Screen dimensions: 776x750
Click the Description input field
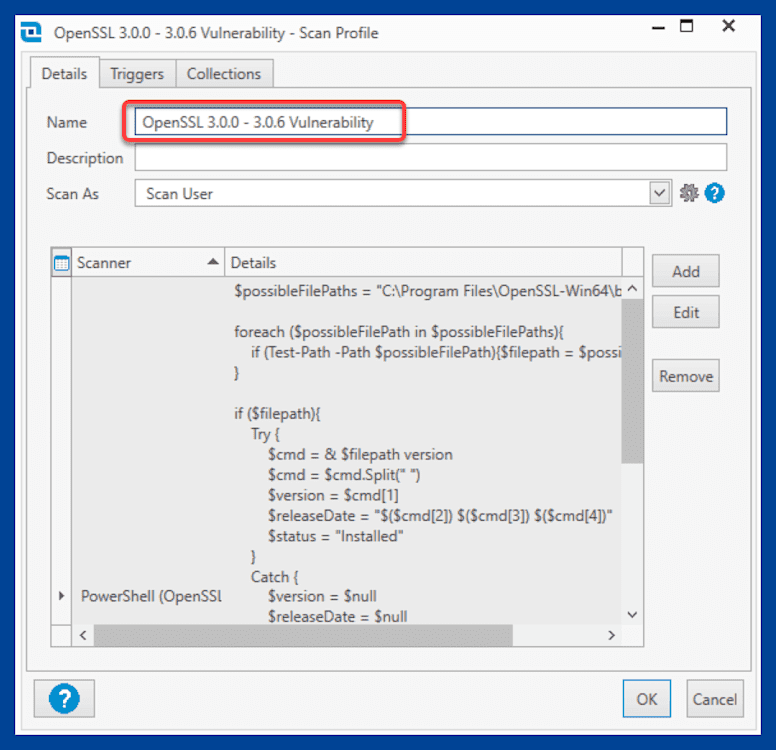(x=431, y=157)
